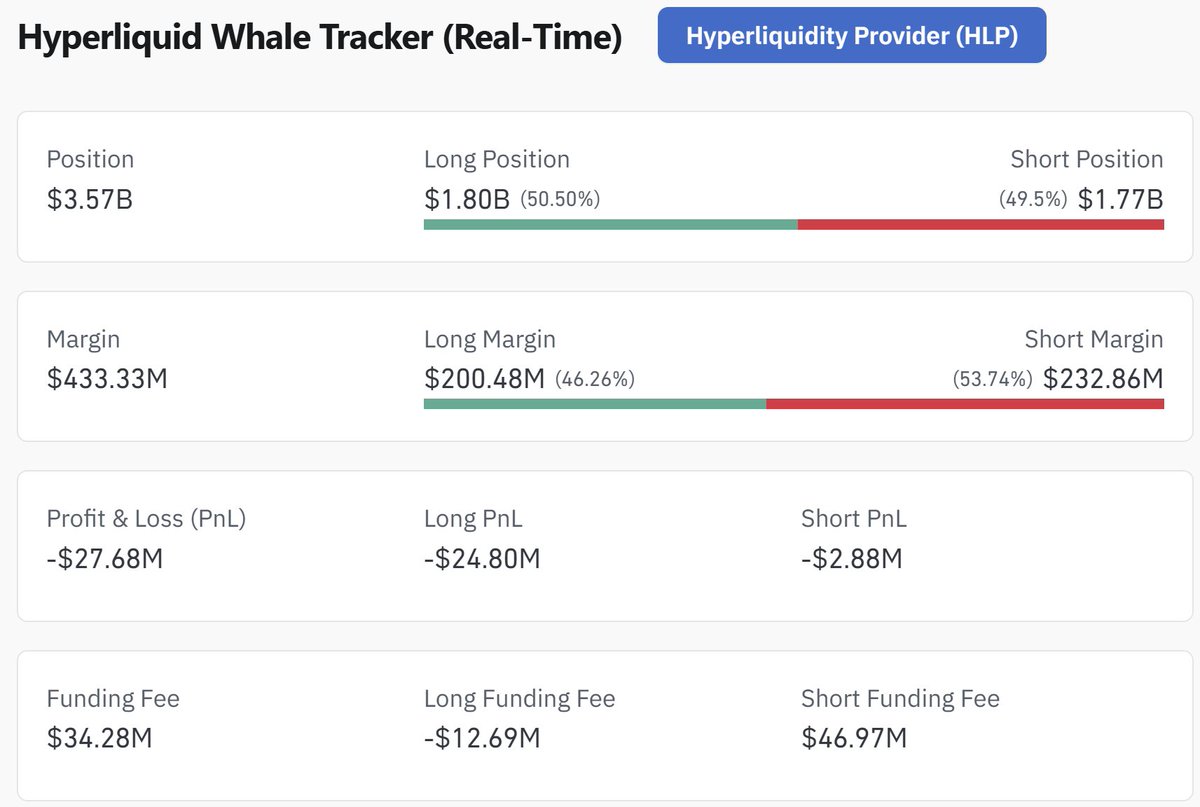Click the Profit & Loss (PnL) label
The image size is (1200, 807).
[146, 519]
